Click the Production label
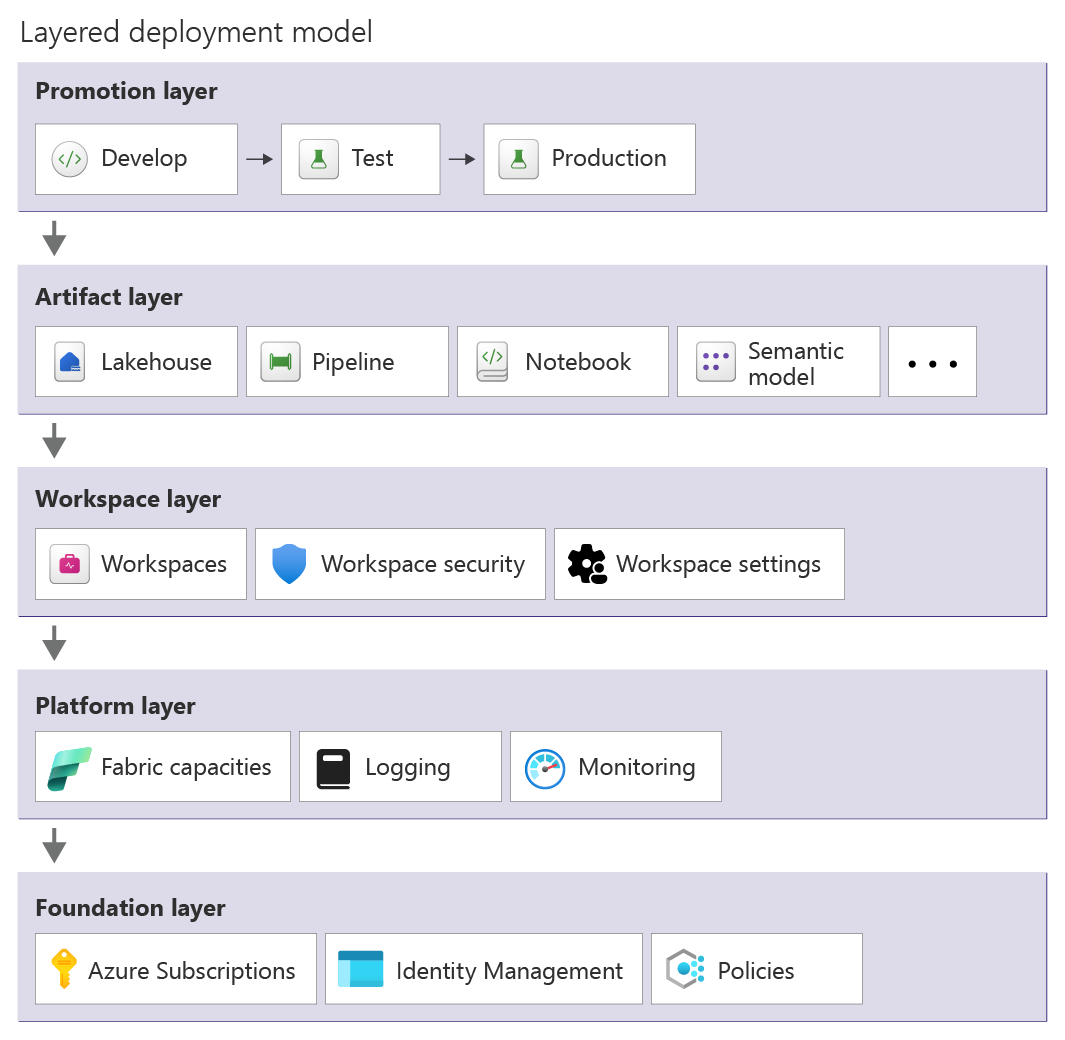The width and height of the screenshot is (1065, 1040). 609,158
